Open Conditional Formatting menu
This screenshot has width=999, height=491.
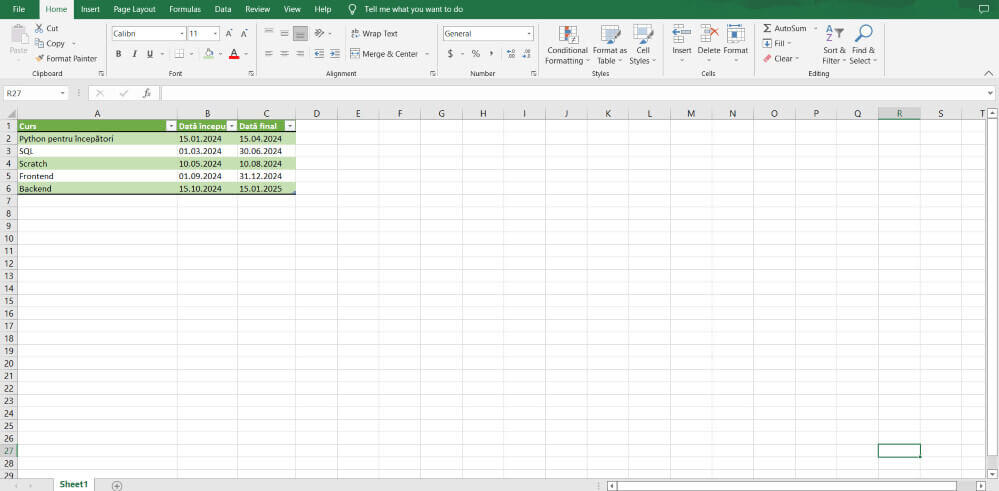tap(567, 45)
